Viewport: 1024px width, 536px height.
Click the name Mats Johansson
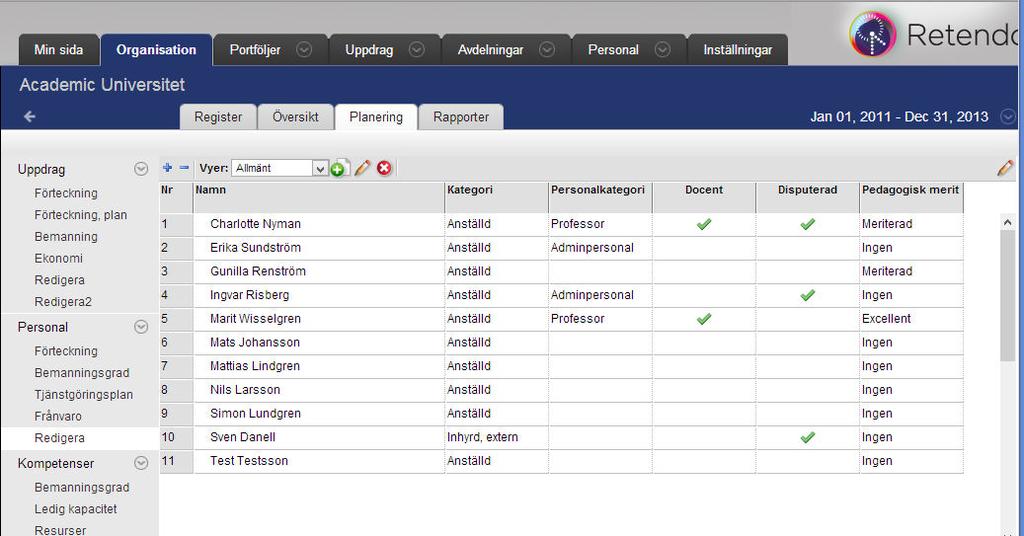point(255,342)
